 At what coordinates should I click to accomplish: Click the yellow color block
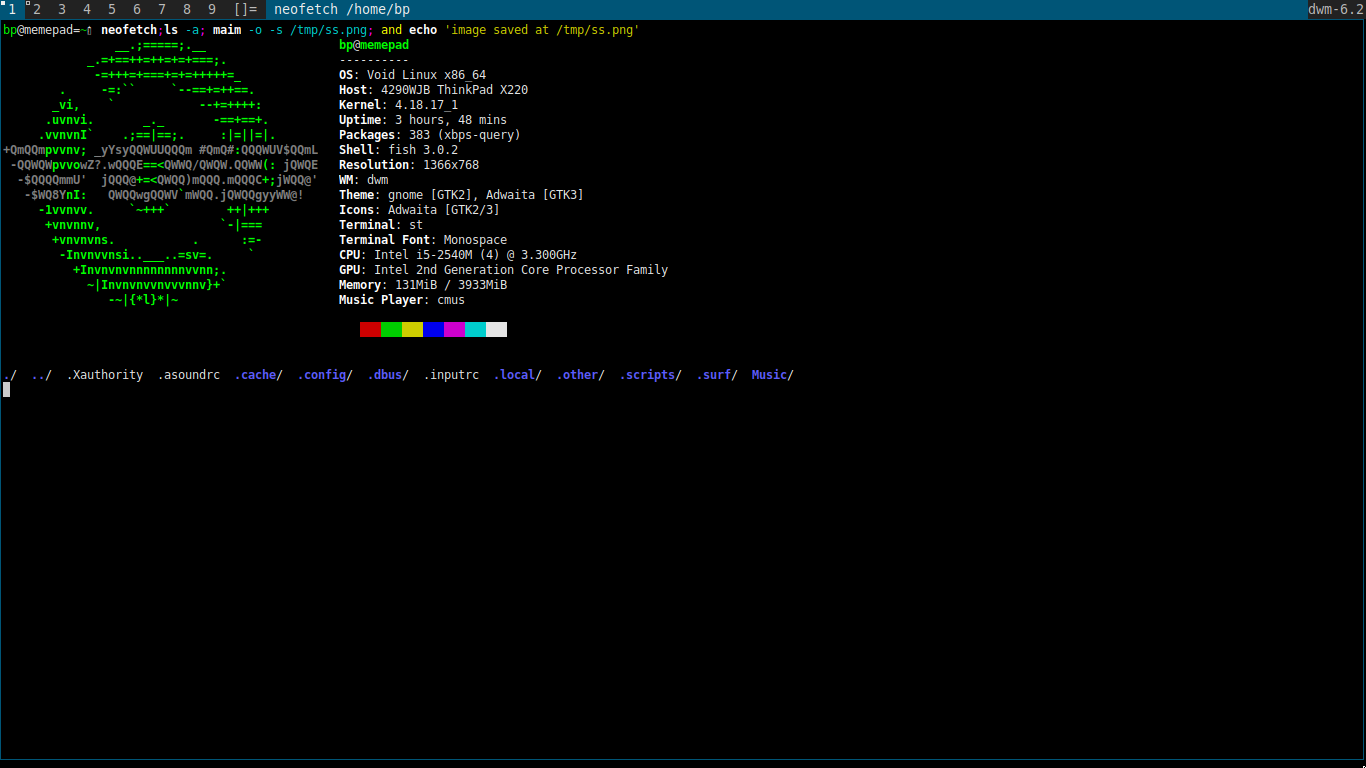pyautogui.click(x=412, y=329)
